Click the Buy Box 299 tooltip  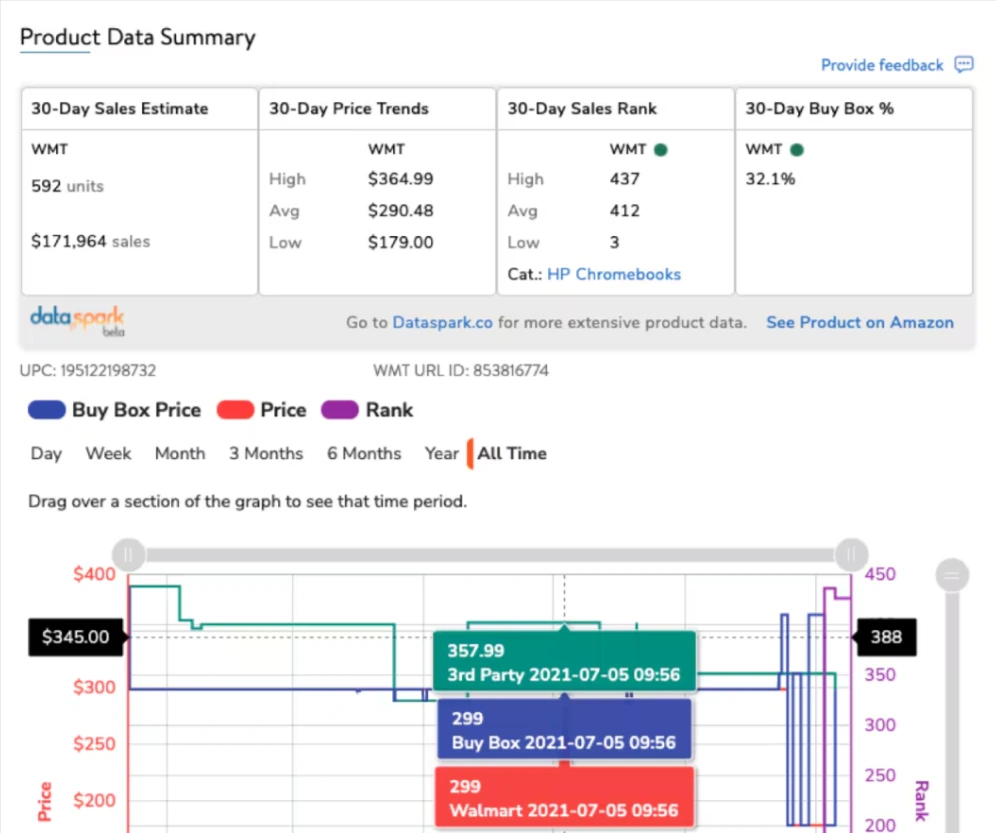click(564, 729)
